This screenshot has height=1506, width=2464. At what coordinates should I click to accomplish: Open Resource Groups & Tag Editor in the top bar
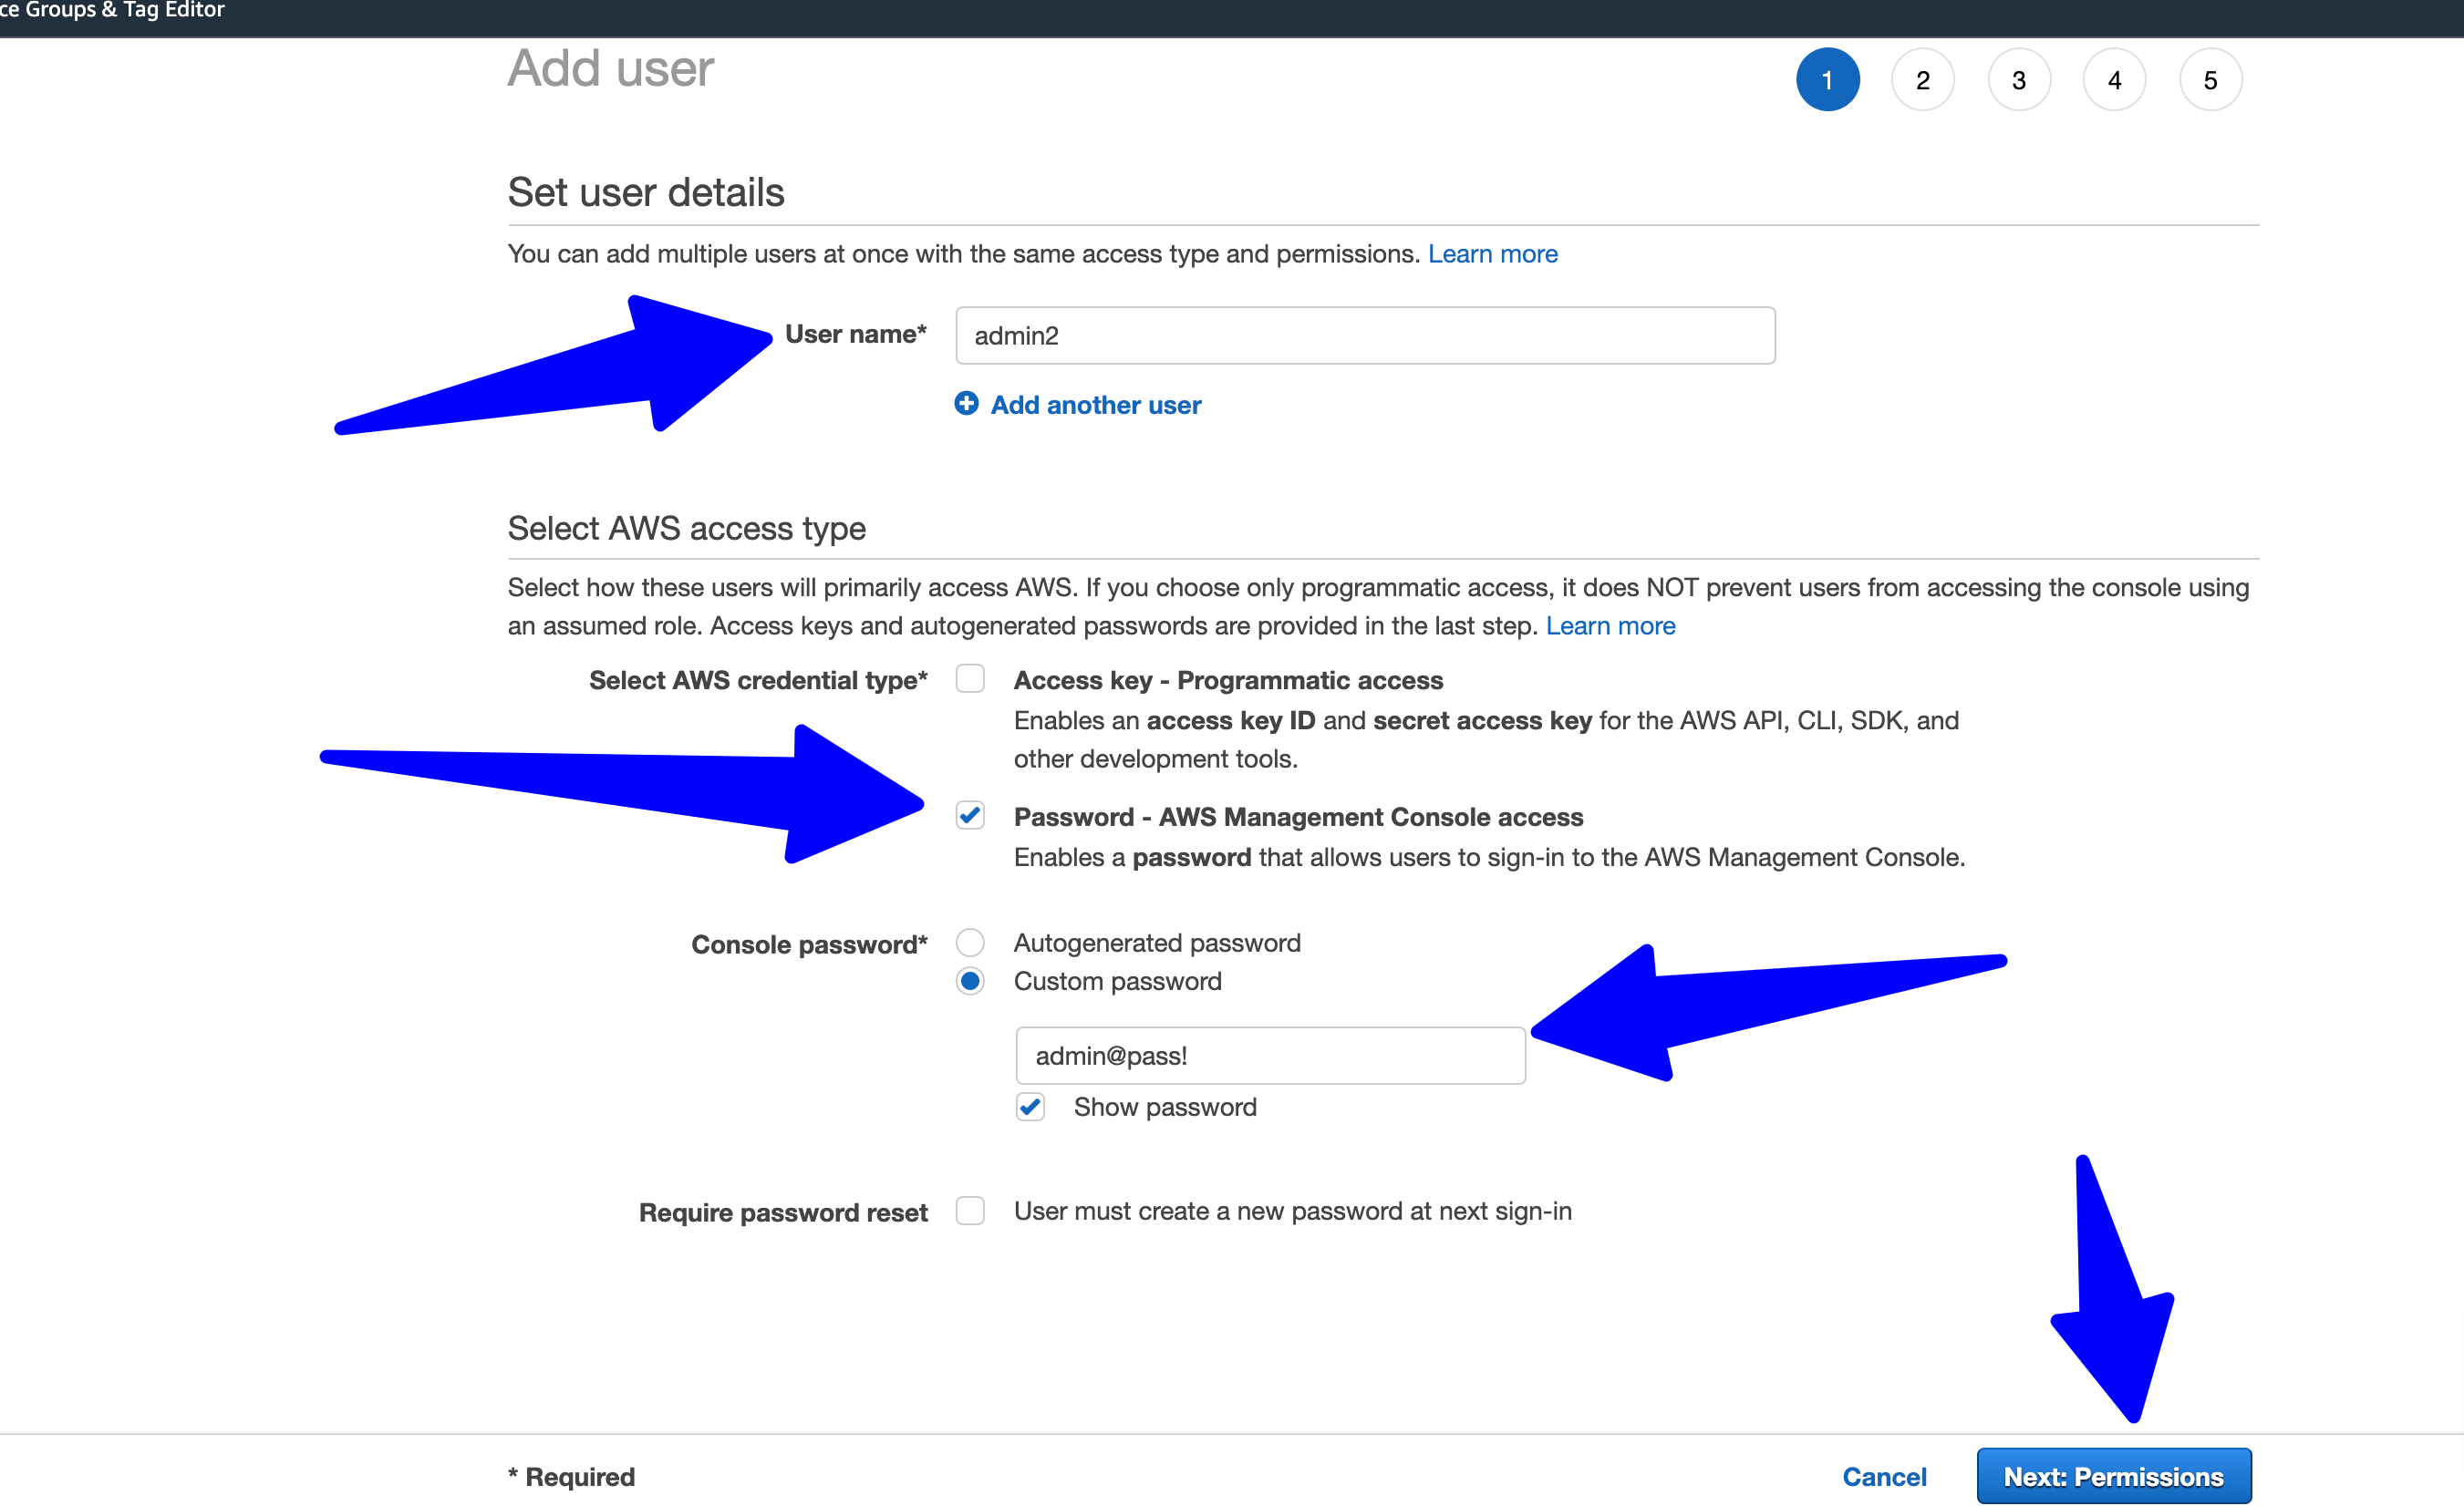coord(112,10)
